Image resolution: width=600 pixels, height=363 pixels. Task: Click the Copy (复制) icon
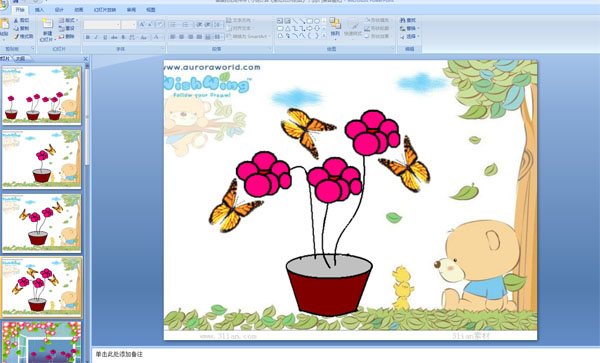16,28
